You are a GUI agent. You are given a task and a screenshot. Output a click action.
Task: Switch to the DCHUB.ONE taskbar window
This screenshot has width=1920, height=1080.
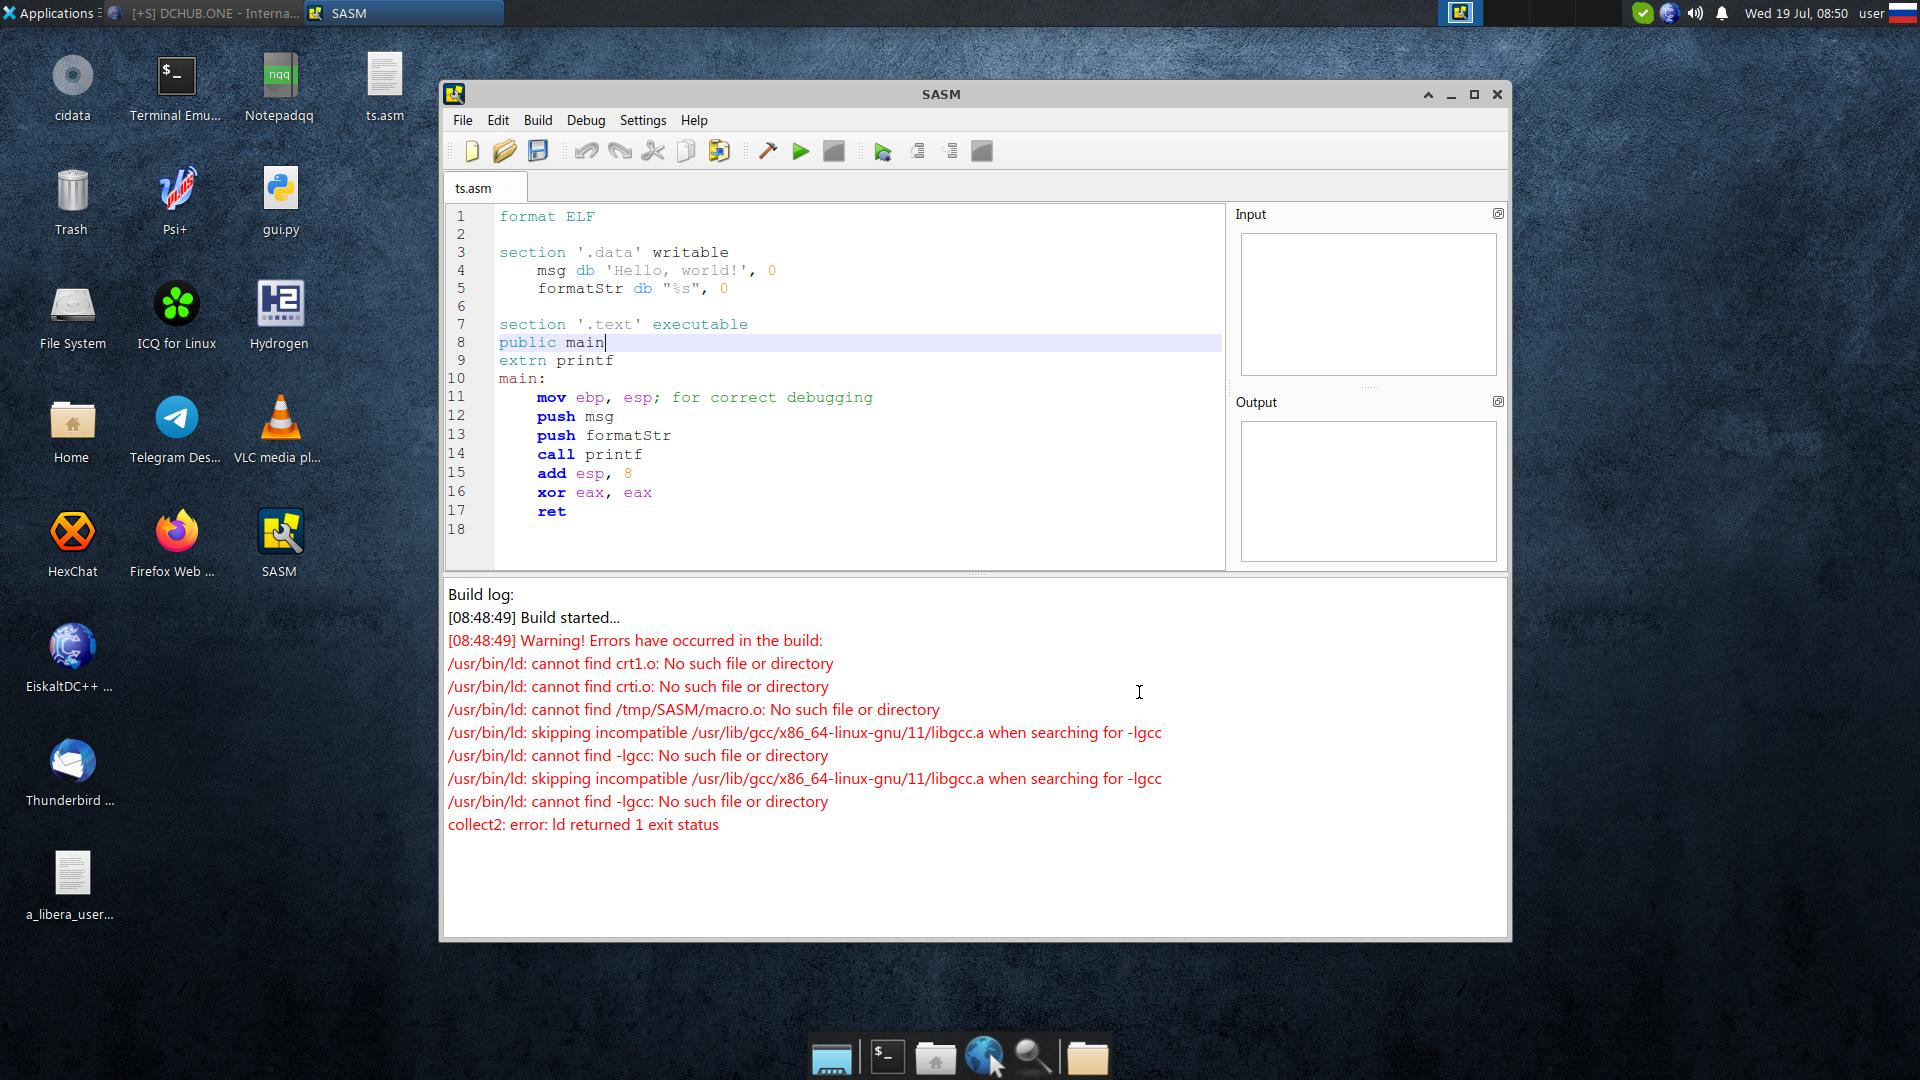(x=205, y=13)
